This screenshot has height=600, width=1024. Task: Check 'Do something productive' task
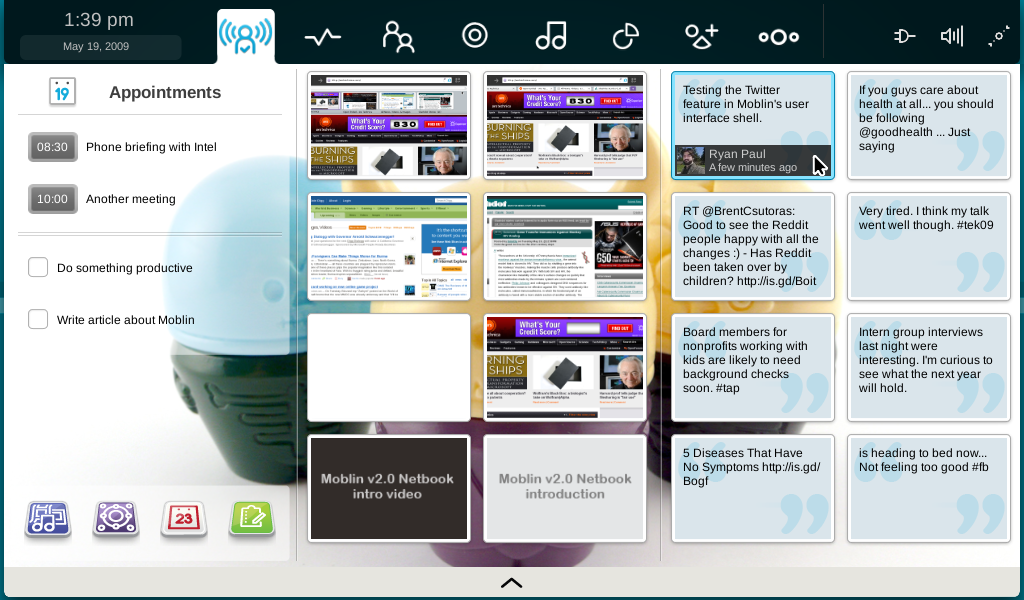click(38, 267)
